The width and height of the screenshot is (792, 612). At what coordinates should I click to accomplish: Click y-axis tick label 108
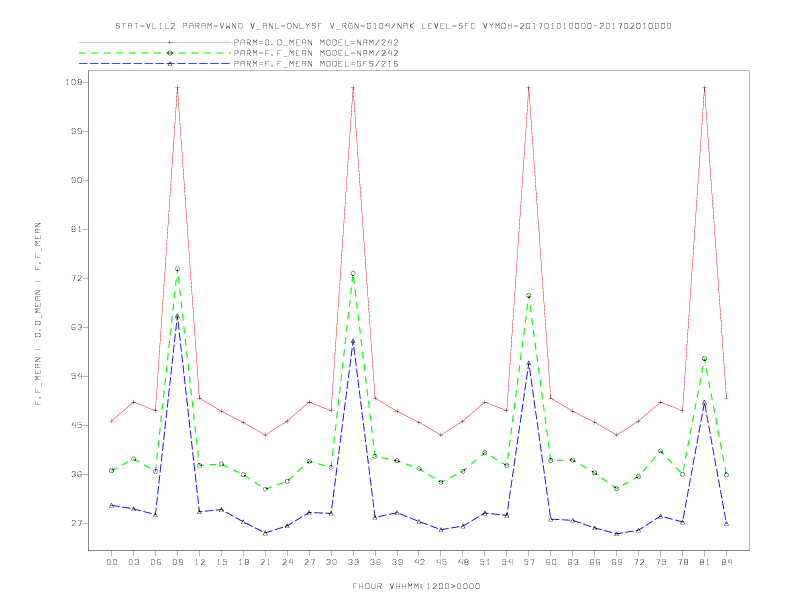74,82
